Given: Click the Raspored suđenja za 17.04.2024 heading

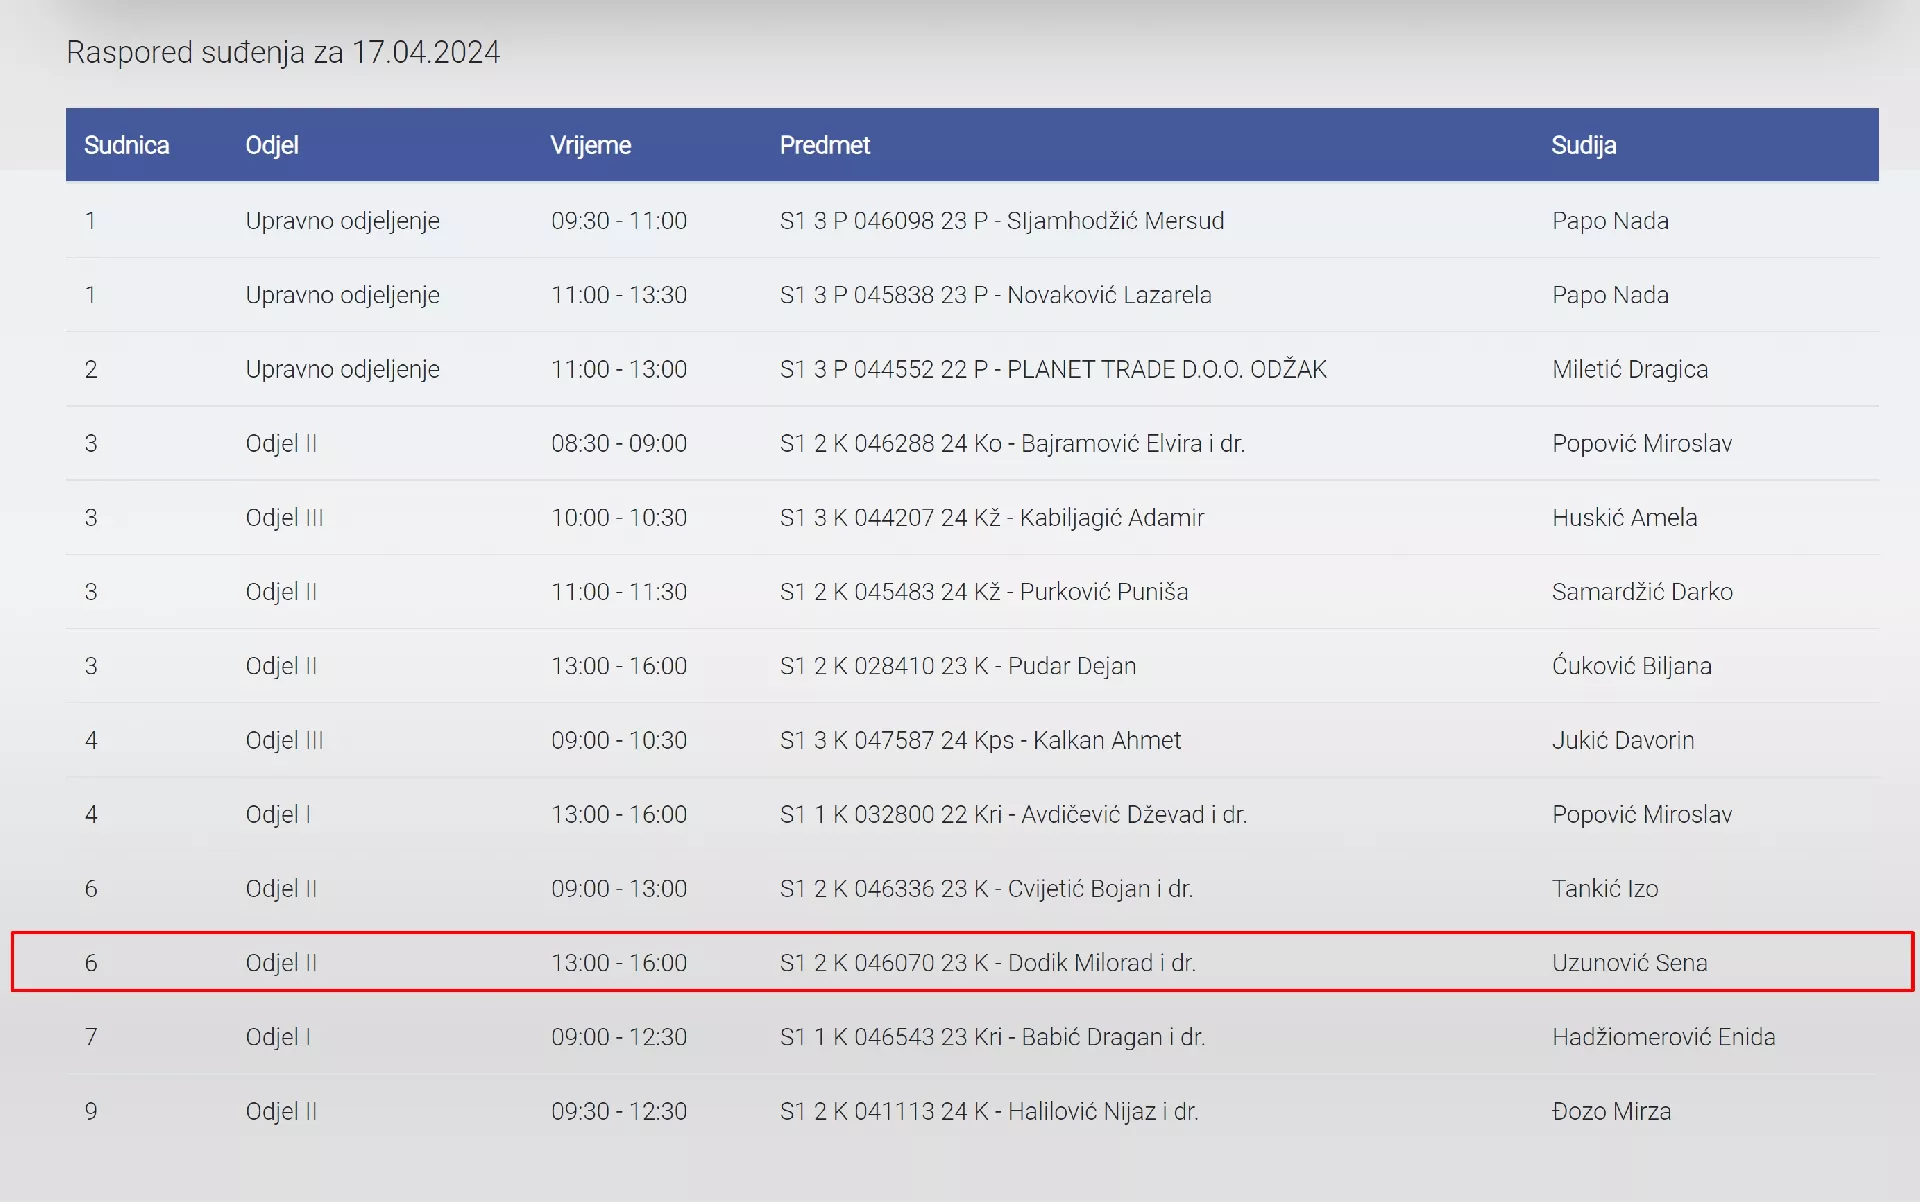Looking at the screenshot, I should (283, 52).
